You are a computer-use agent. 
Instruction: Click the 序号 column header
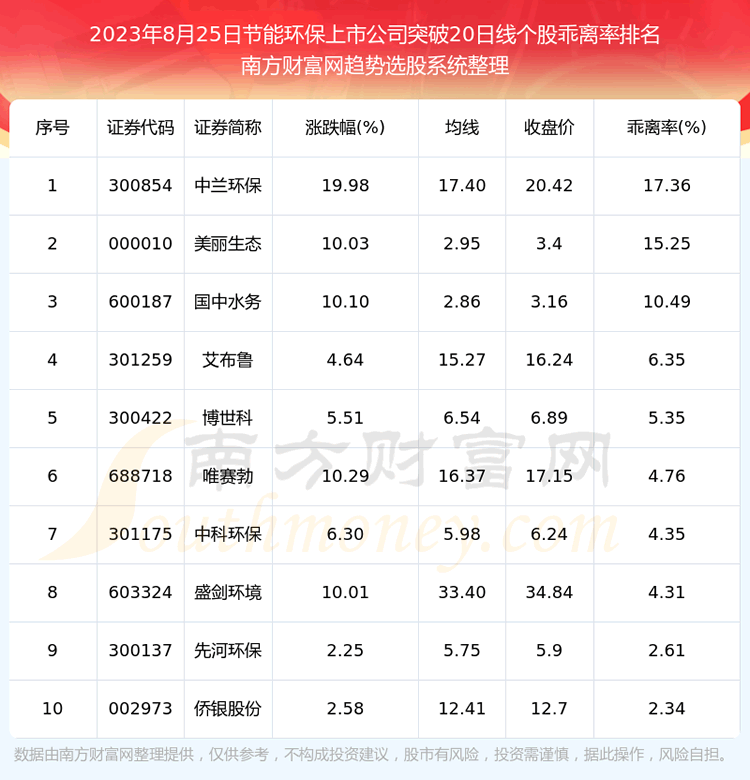[x=52, y=127]
